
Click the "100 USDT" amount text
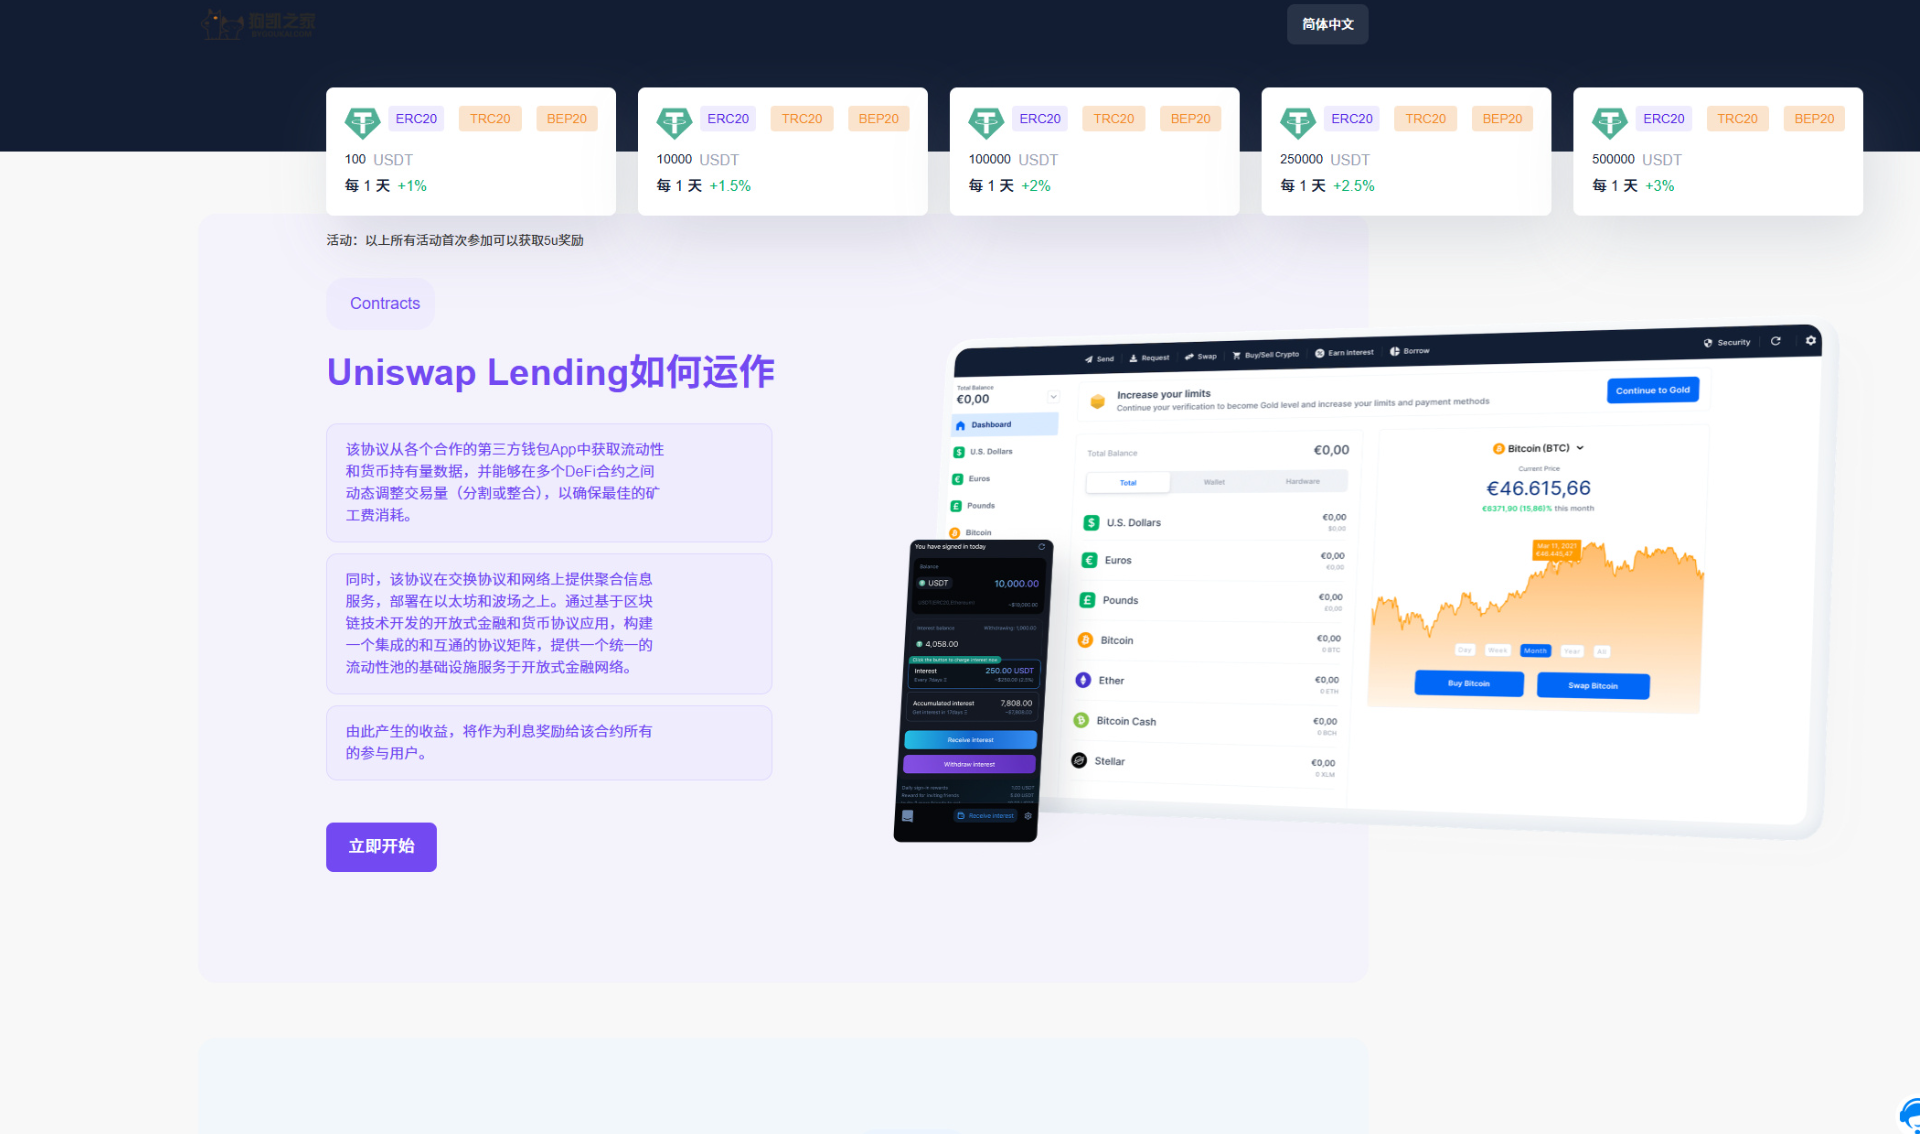pos(379,159)
